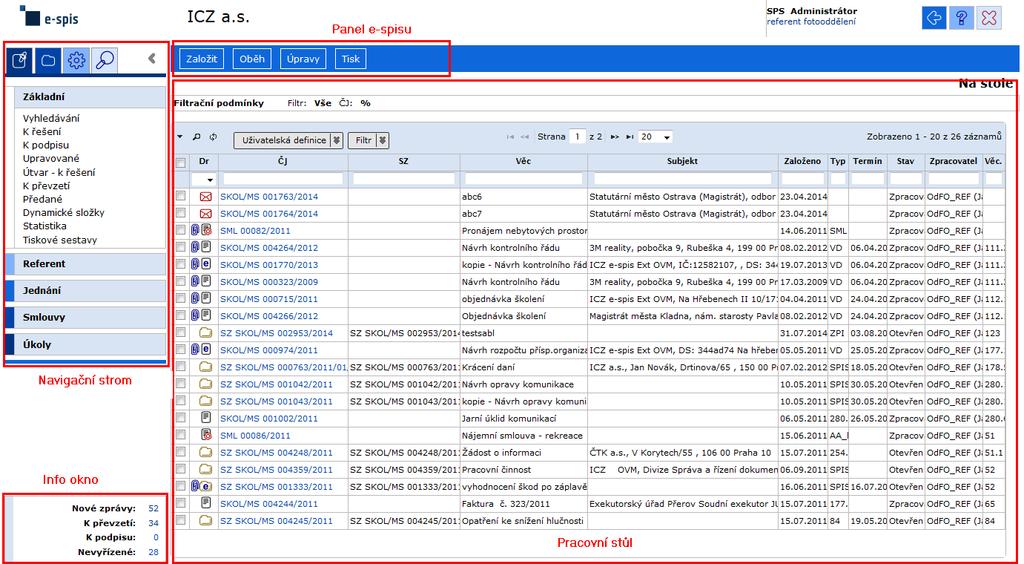Click the 'e' document icon in row SKOL/MS 001770/2013
This screenshot has height=564, width=1024.
(206, 264)
